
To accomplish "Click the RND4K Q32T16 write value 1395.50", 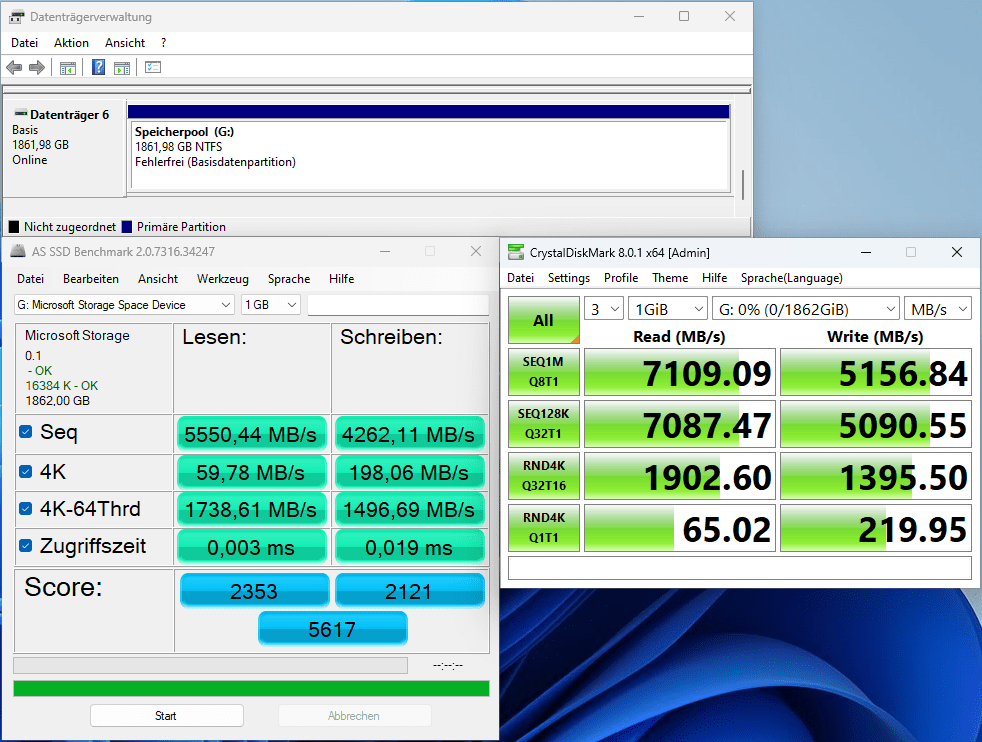I will [876, 477].
